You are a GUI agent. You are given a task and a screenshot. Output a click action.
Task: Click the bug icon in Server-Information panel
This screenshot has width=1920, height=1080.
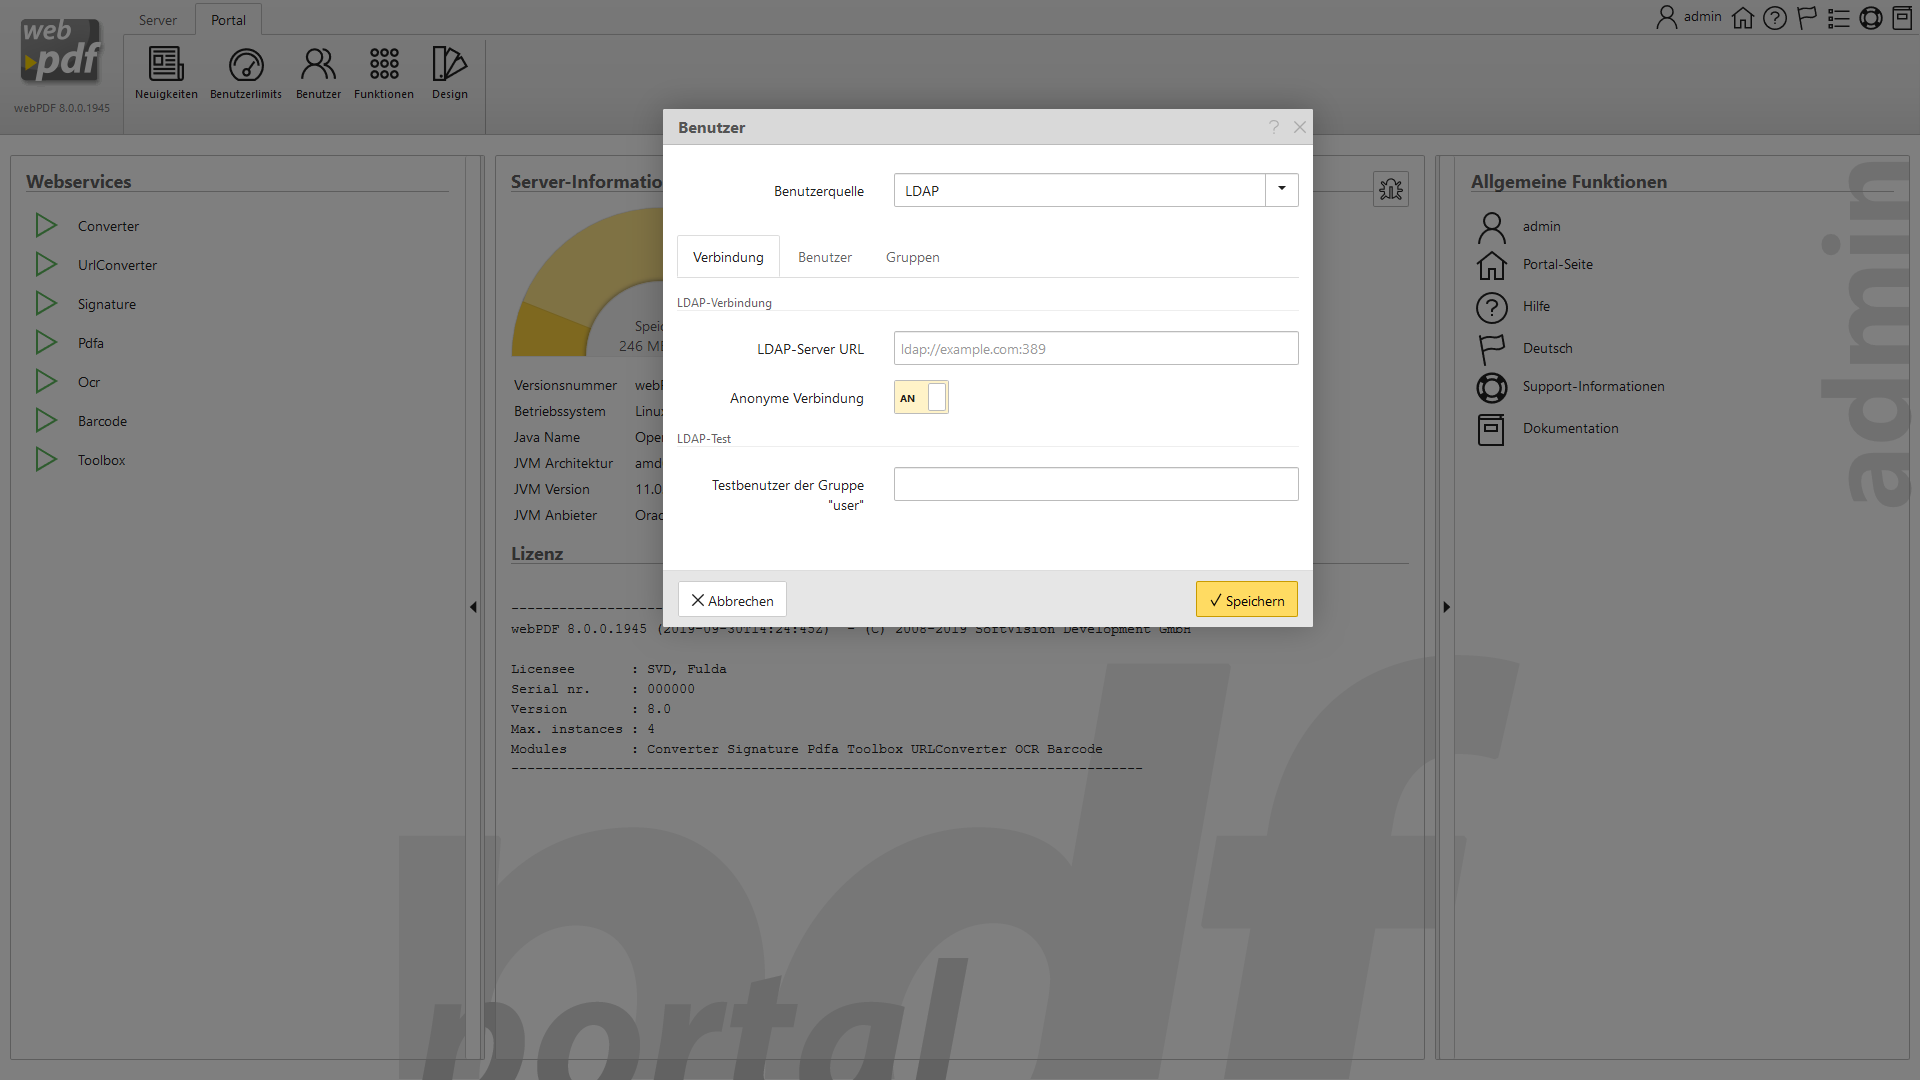pyautogui.click(x=1390, y=189)
